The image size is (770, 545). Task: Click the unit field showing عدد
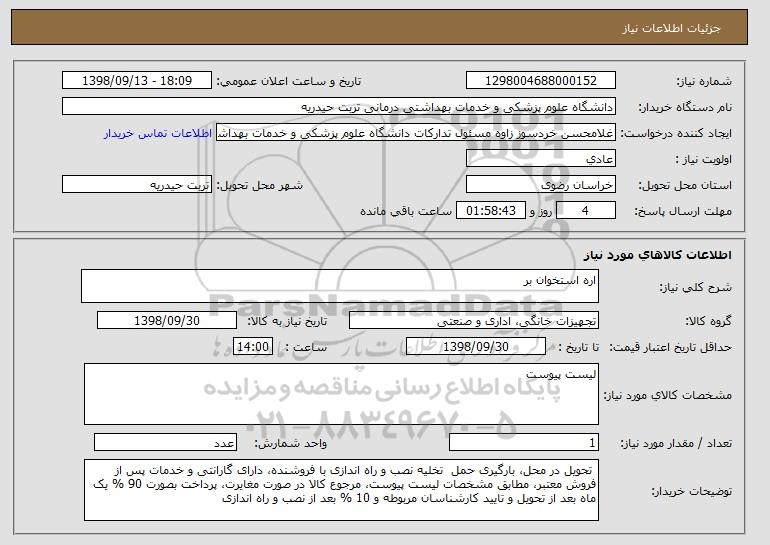[165, 442]
